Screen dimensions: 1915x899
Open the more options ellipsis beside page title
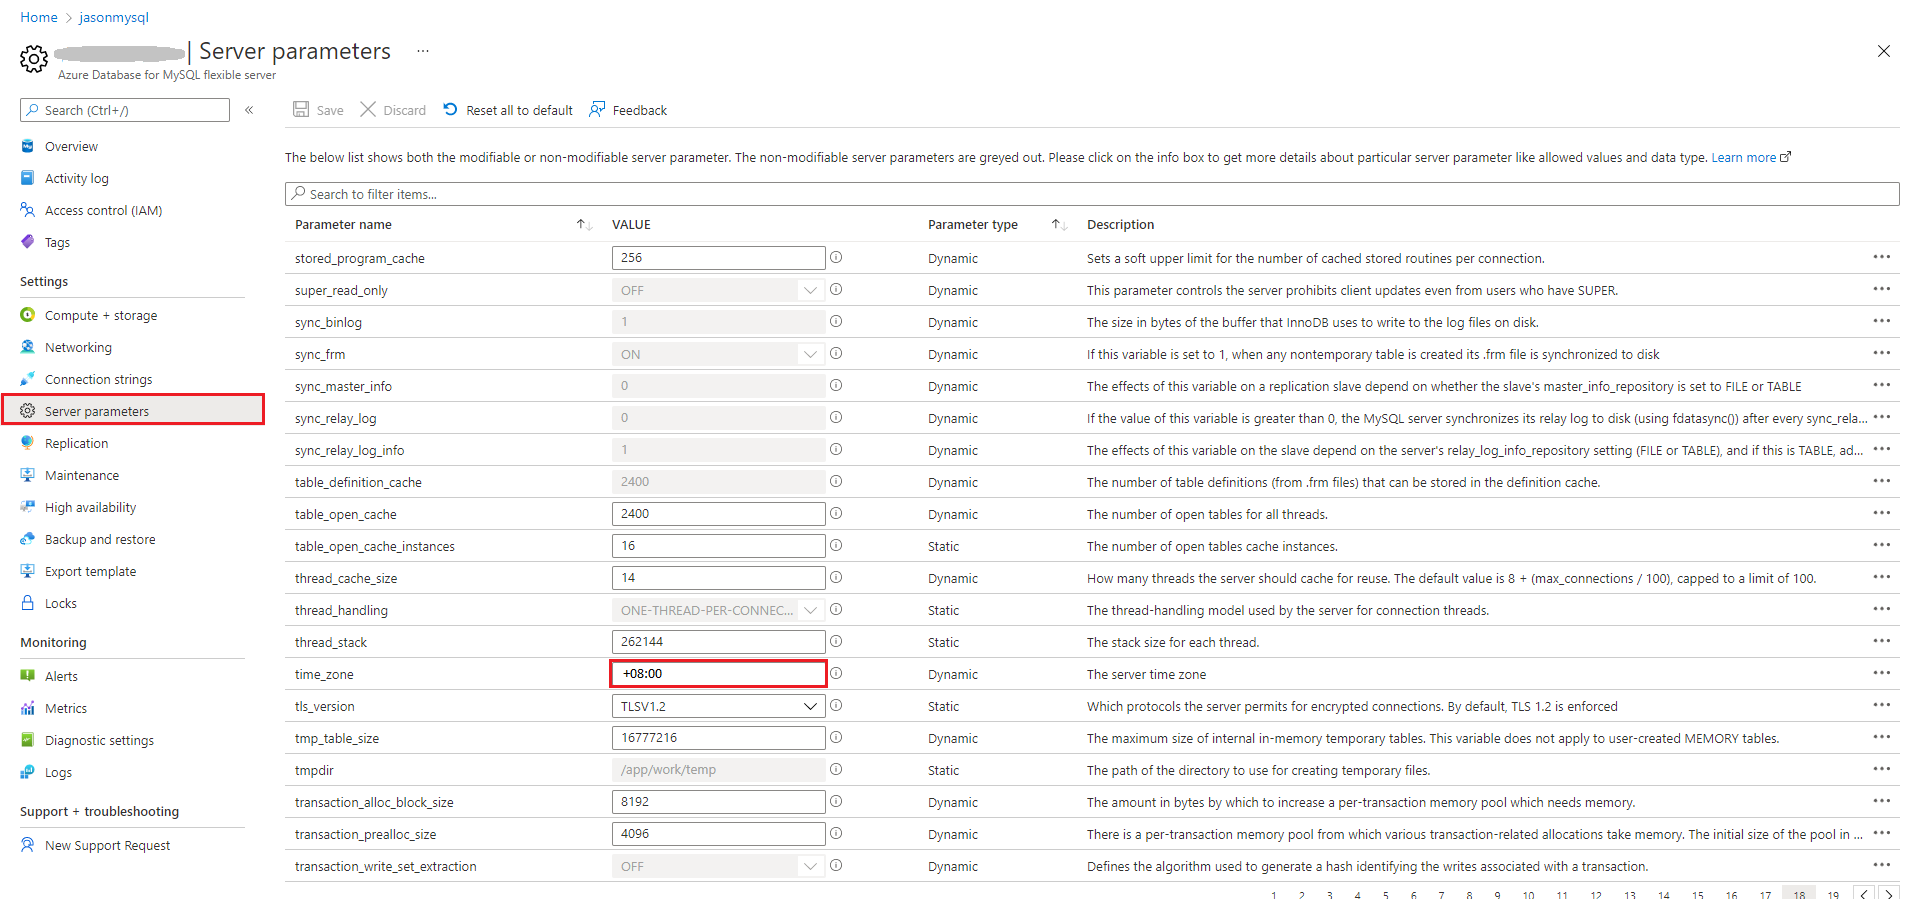423,51
